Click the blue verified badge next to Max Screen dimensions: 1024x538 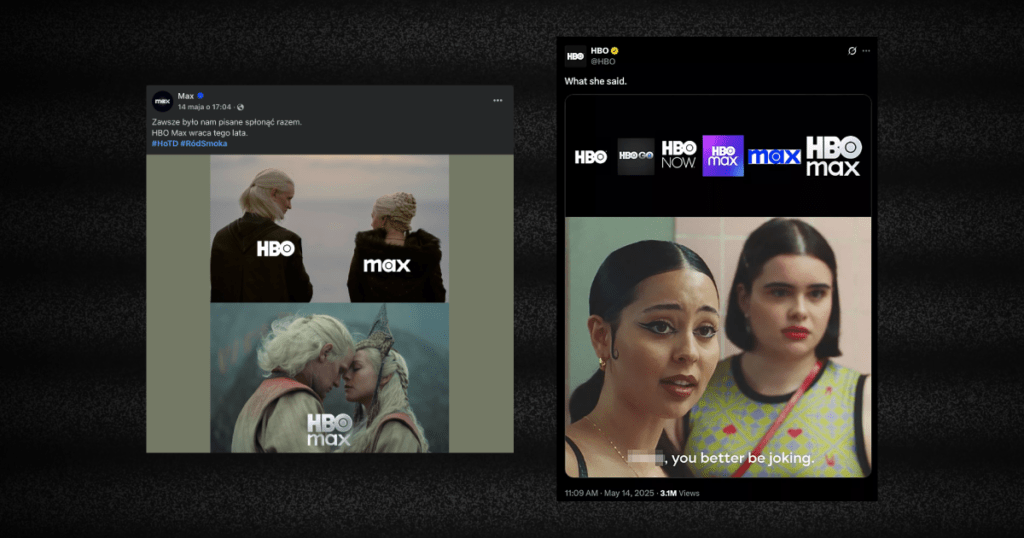tap(201, 96)
